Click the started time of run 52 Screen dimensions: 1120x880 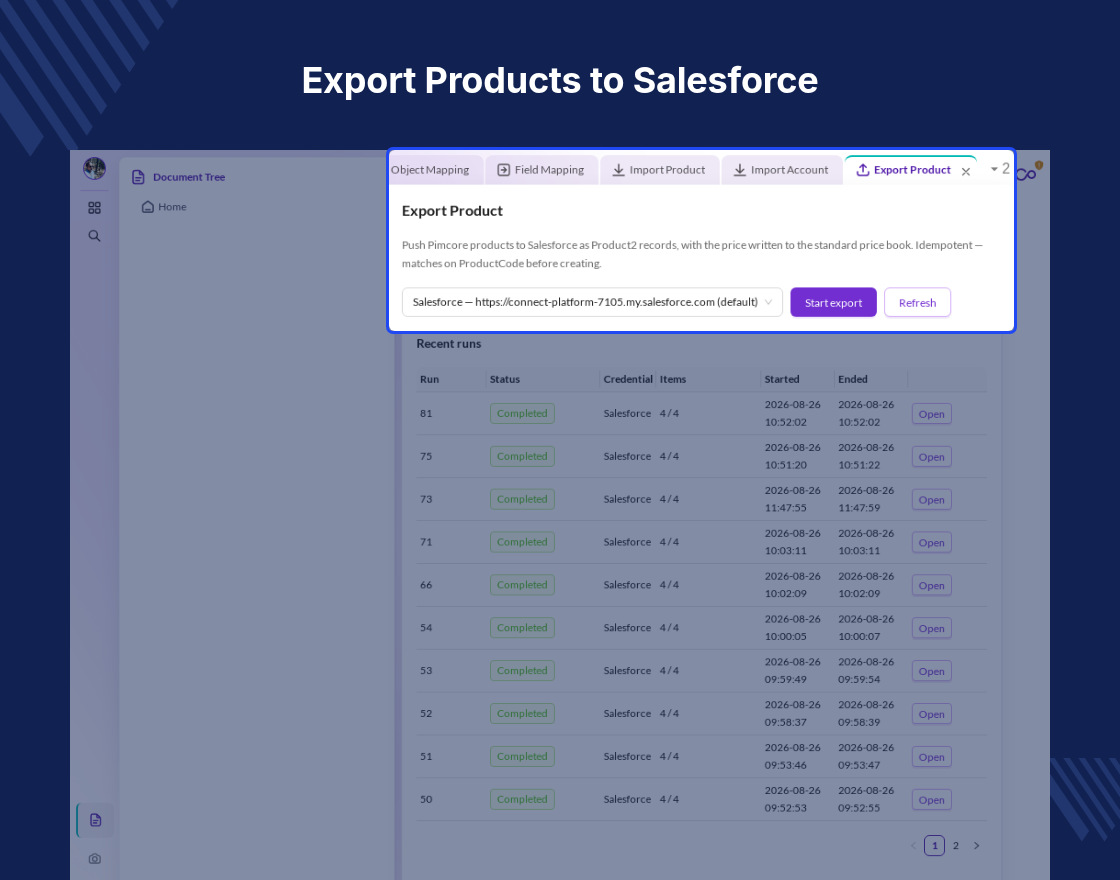point(792,714)
